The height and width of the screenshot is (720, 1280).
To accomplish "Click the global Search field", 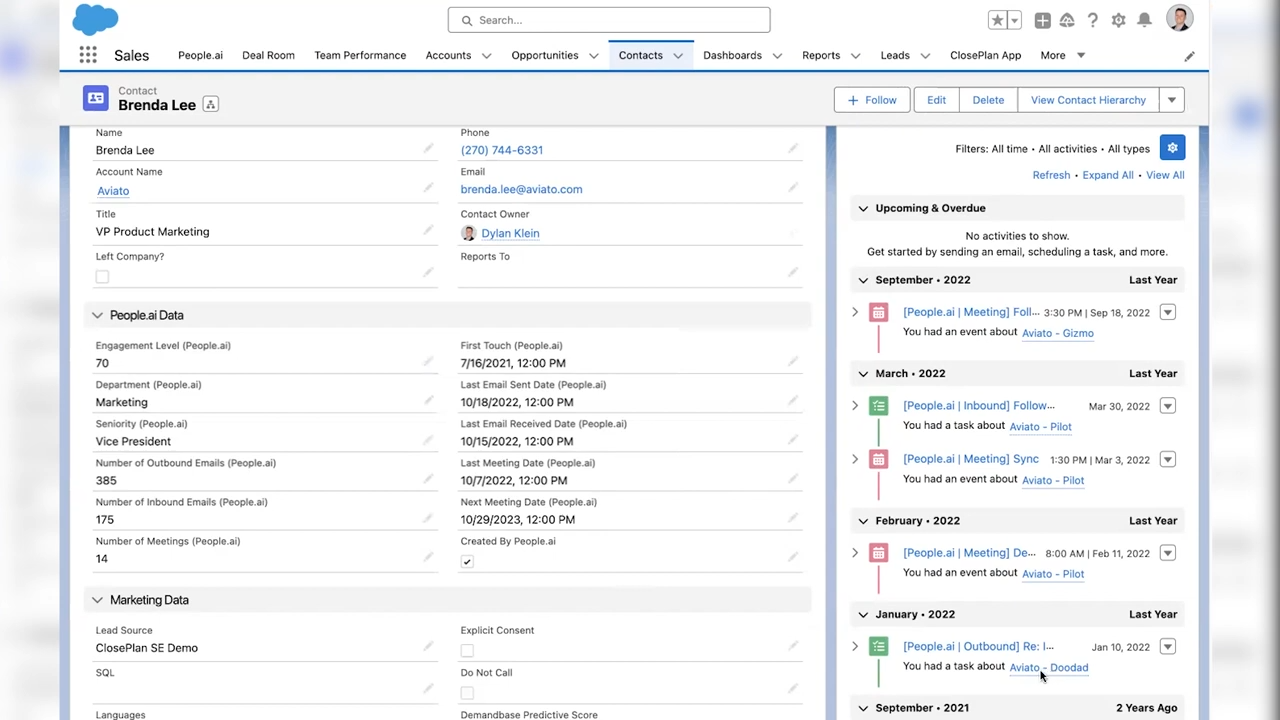I will (x=609, y=20).
